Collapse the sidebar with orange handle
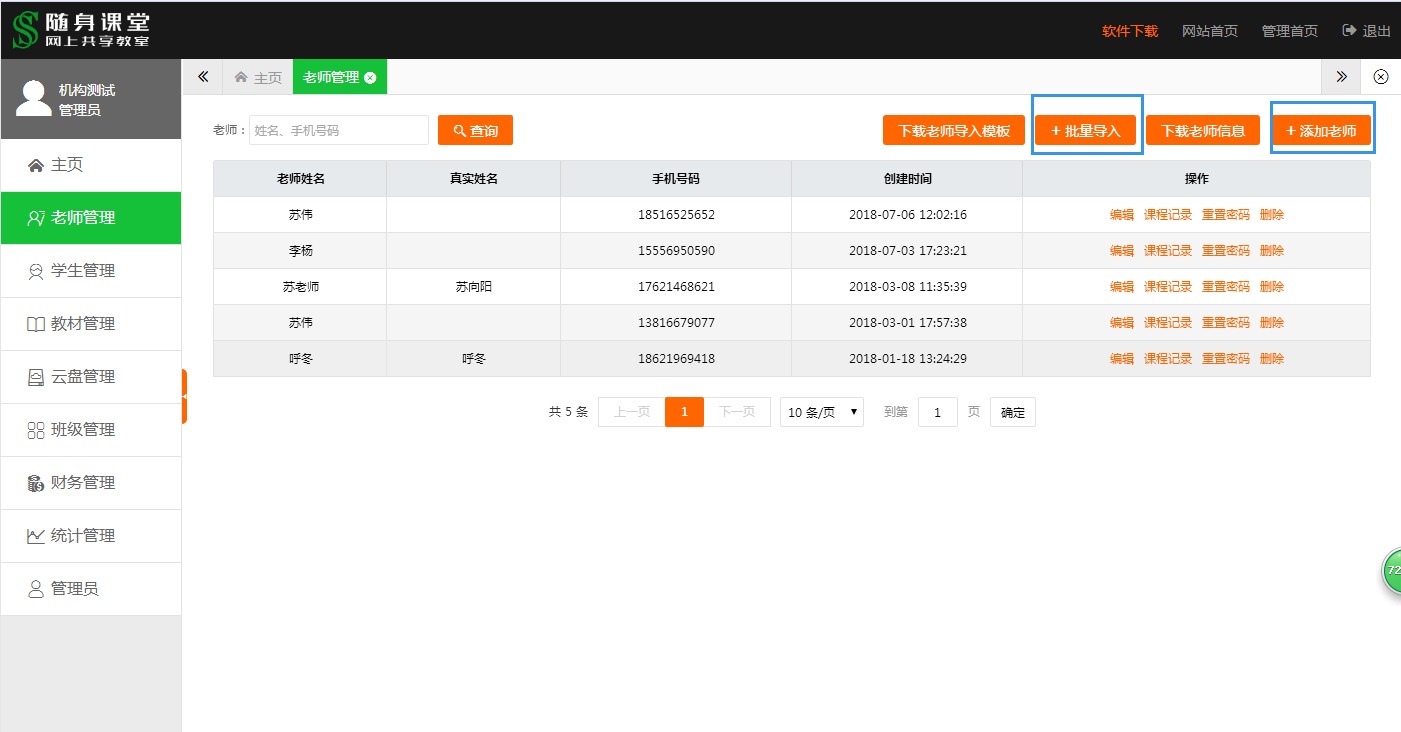Image resolution: width=1401 pixels, height=732 pixels. (184, 396)
